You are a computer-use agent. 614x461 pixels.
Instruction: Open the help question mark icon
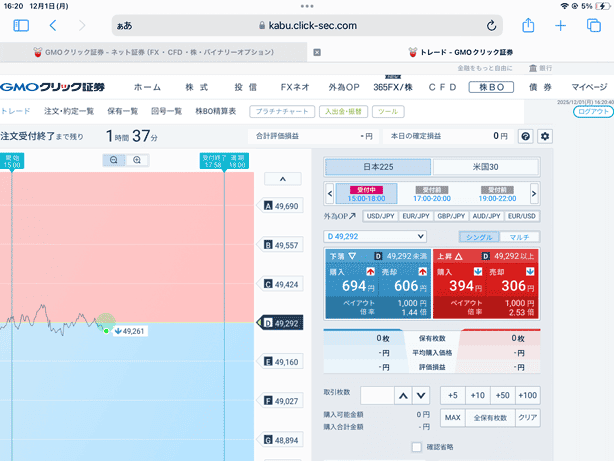tap(526, 136)
